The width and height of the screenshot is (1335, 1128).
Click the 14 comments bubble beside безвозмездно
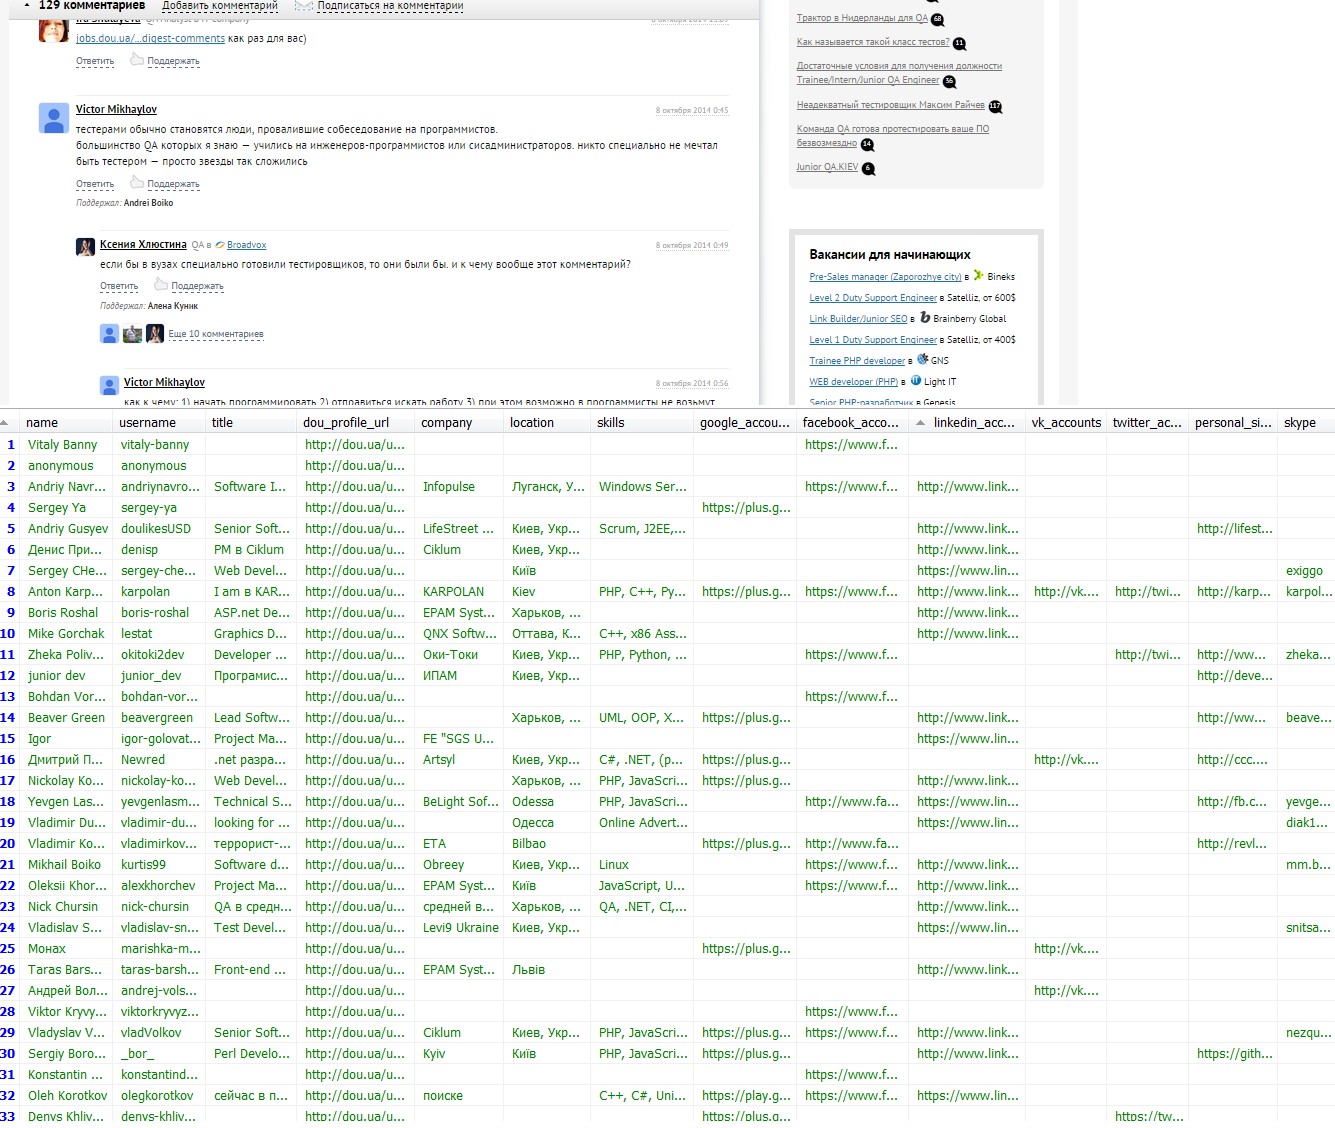click(867, 145)
